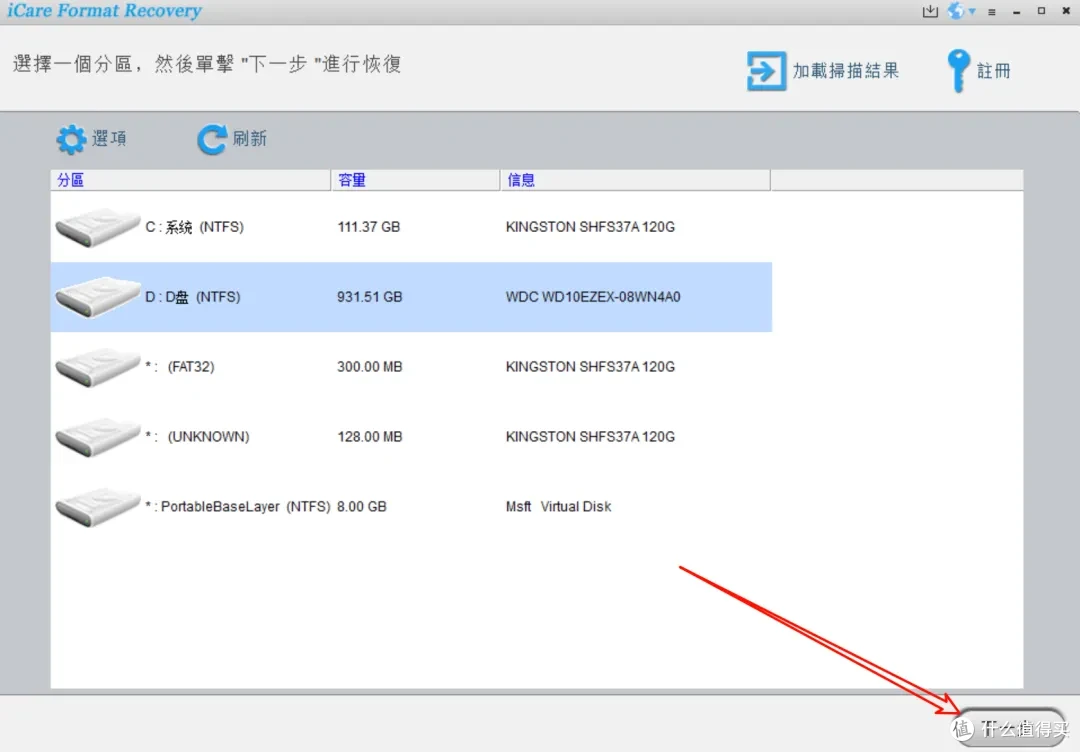Click the 8.00 GB capacity value
The height and width of the screenshot is (752, 1080).
point(362,507)
